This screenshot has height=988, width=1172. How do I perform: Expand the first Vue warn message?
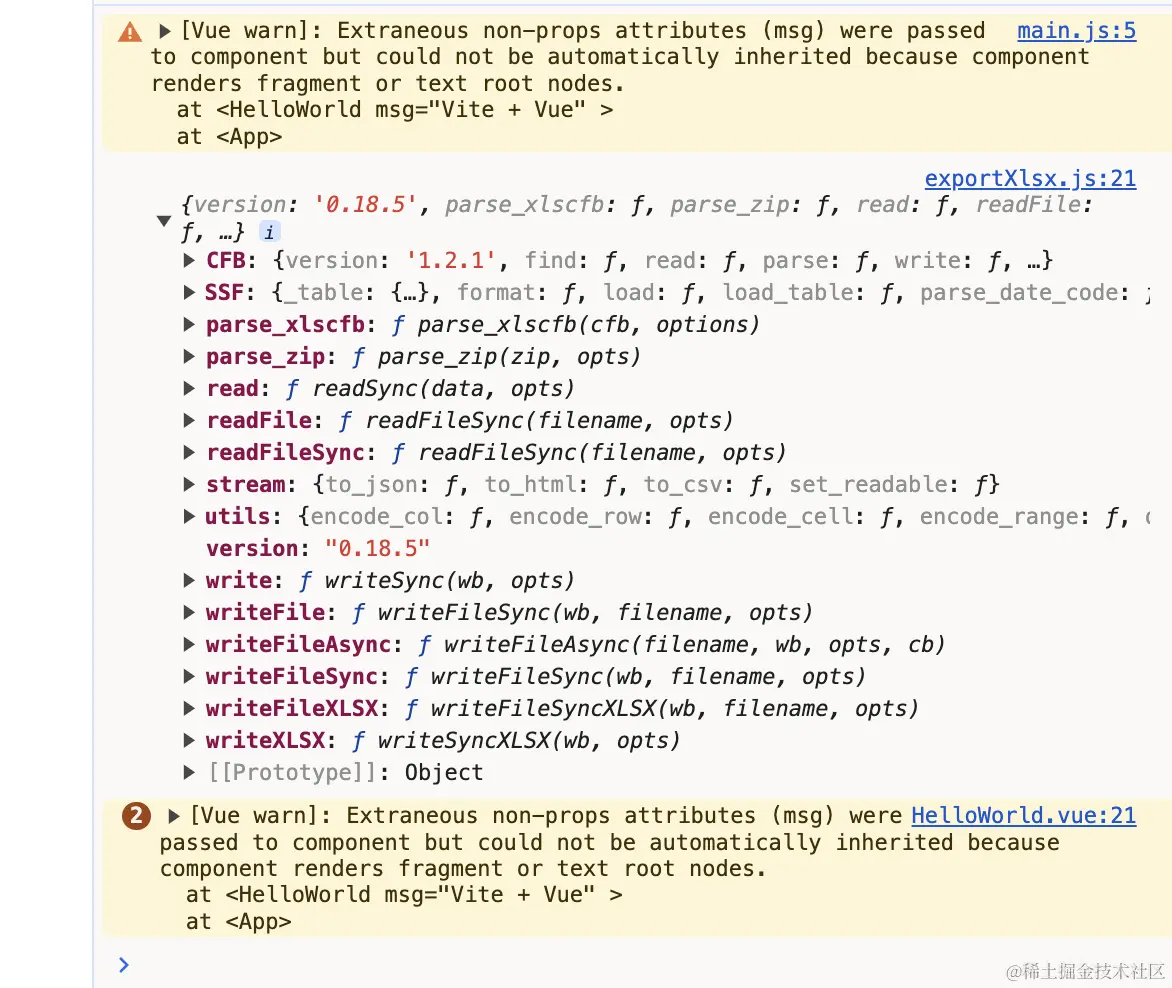[165, 31]
